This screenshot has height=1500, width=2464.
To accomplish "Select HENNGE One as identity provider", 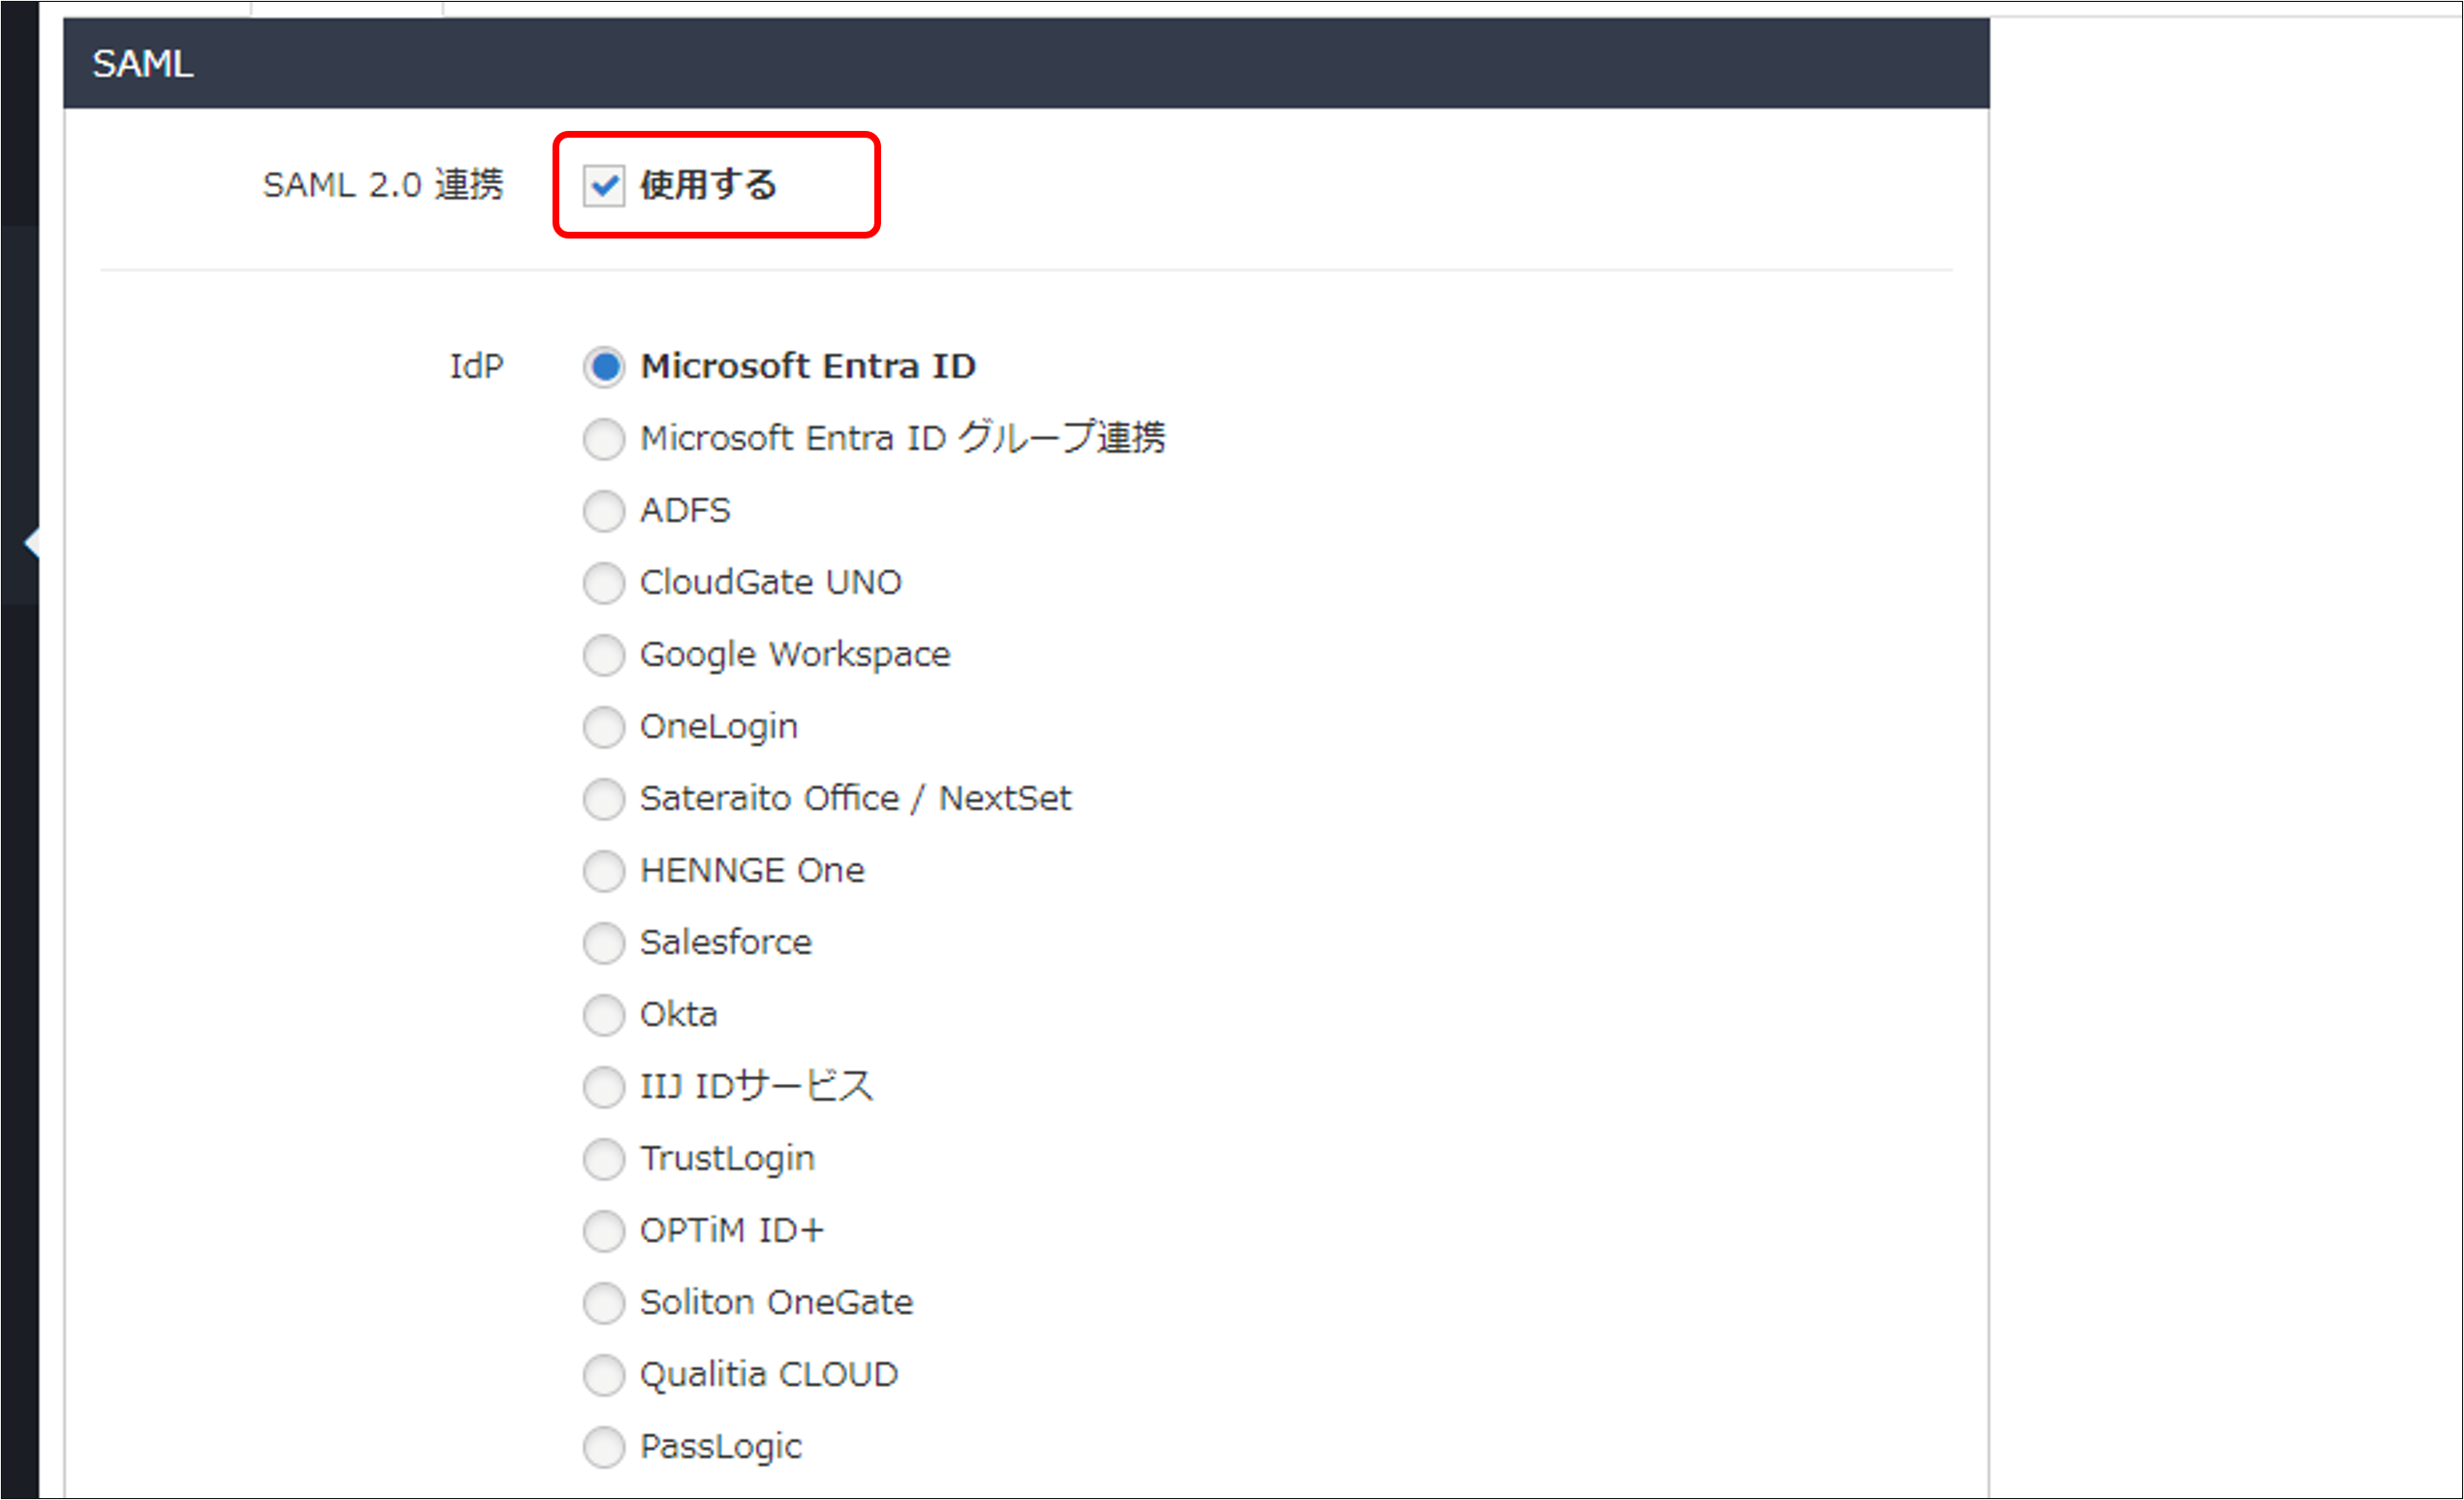I will click(x=604, y=871).
